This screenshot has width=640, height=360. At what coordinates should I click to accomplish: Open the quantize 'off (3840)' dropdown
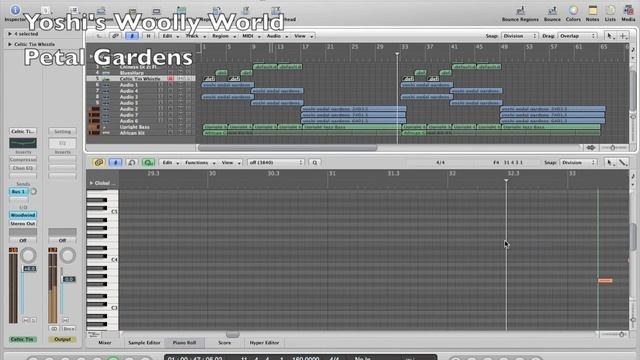click(276, 162)
